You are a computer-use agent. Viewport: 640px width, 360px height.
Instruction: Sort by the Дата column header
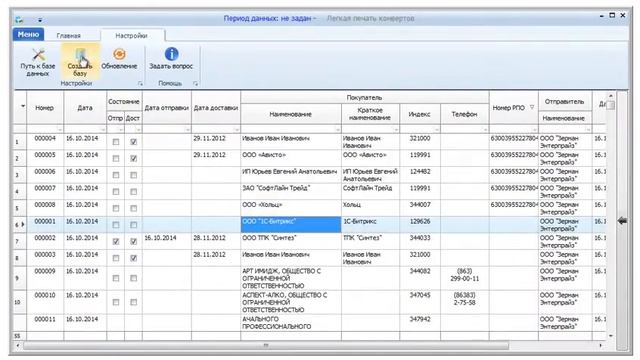coord(85,108)
